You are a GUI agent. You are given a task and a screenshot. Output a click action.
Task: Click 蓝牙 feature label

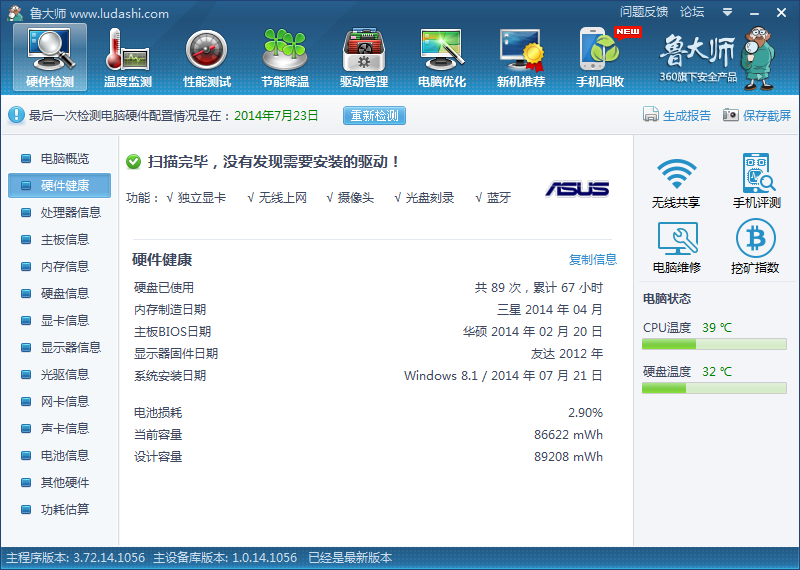[x=498, y=198]
